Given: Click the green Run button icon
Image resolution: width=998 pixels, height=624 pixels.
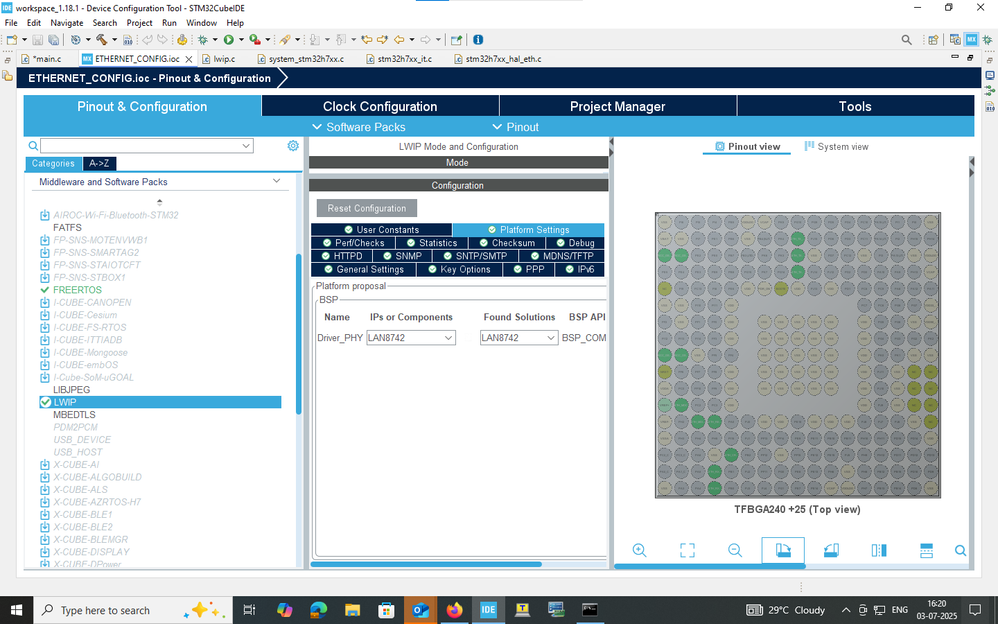Looking at the screenshot, I should pos(228,39).
